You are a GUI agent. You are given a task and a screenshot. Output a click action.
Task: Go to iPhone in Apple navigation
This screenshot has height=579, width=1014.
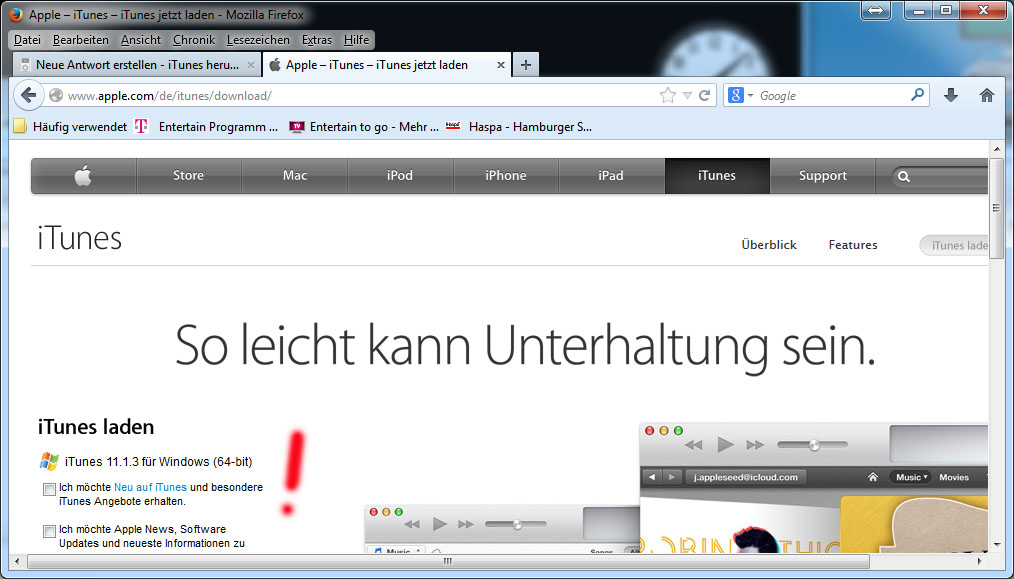506,175
